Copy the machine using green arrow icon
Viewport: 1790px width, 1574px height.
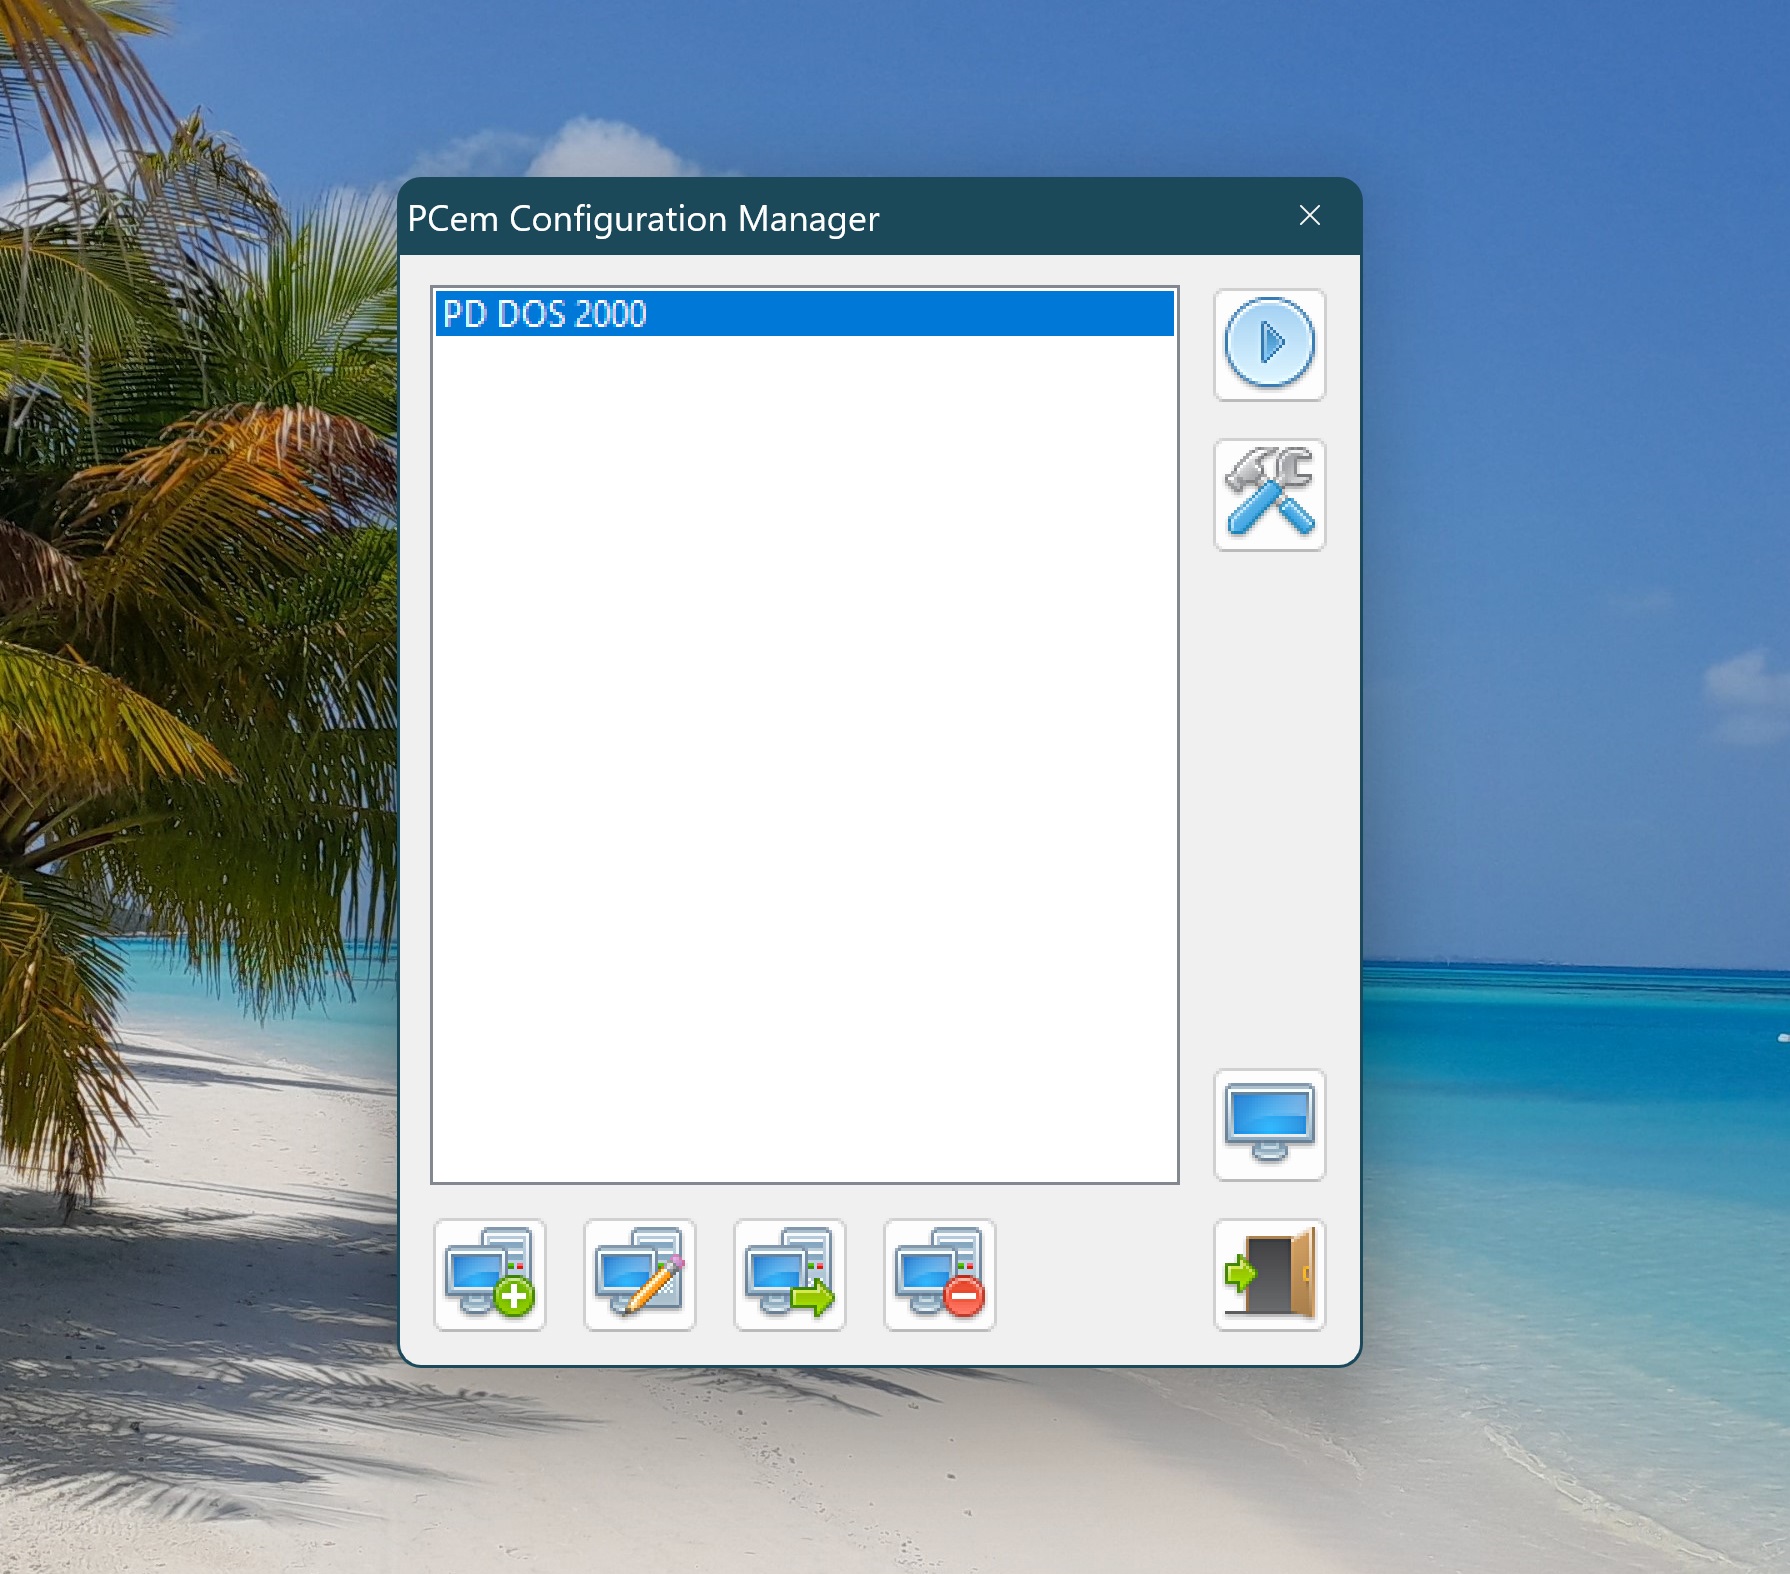pyautogui.click(x=790, y=1275)
